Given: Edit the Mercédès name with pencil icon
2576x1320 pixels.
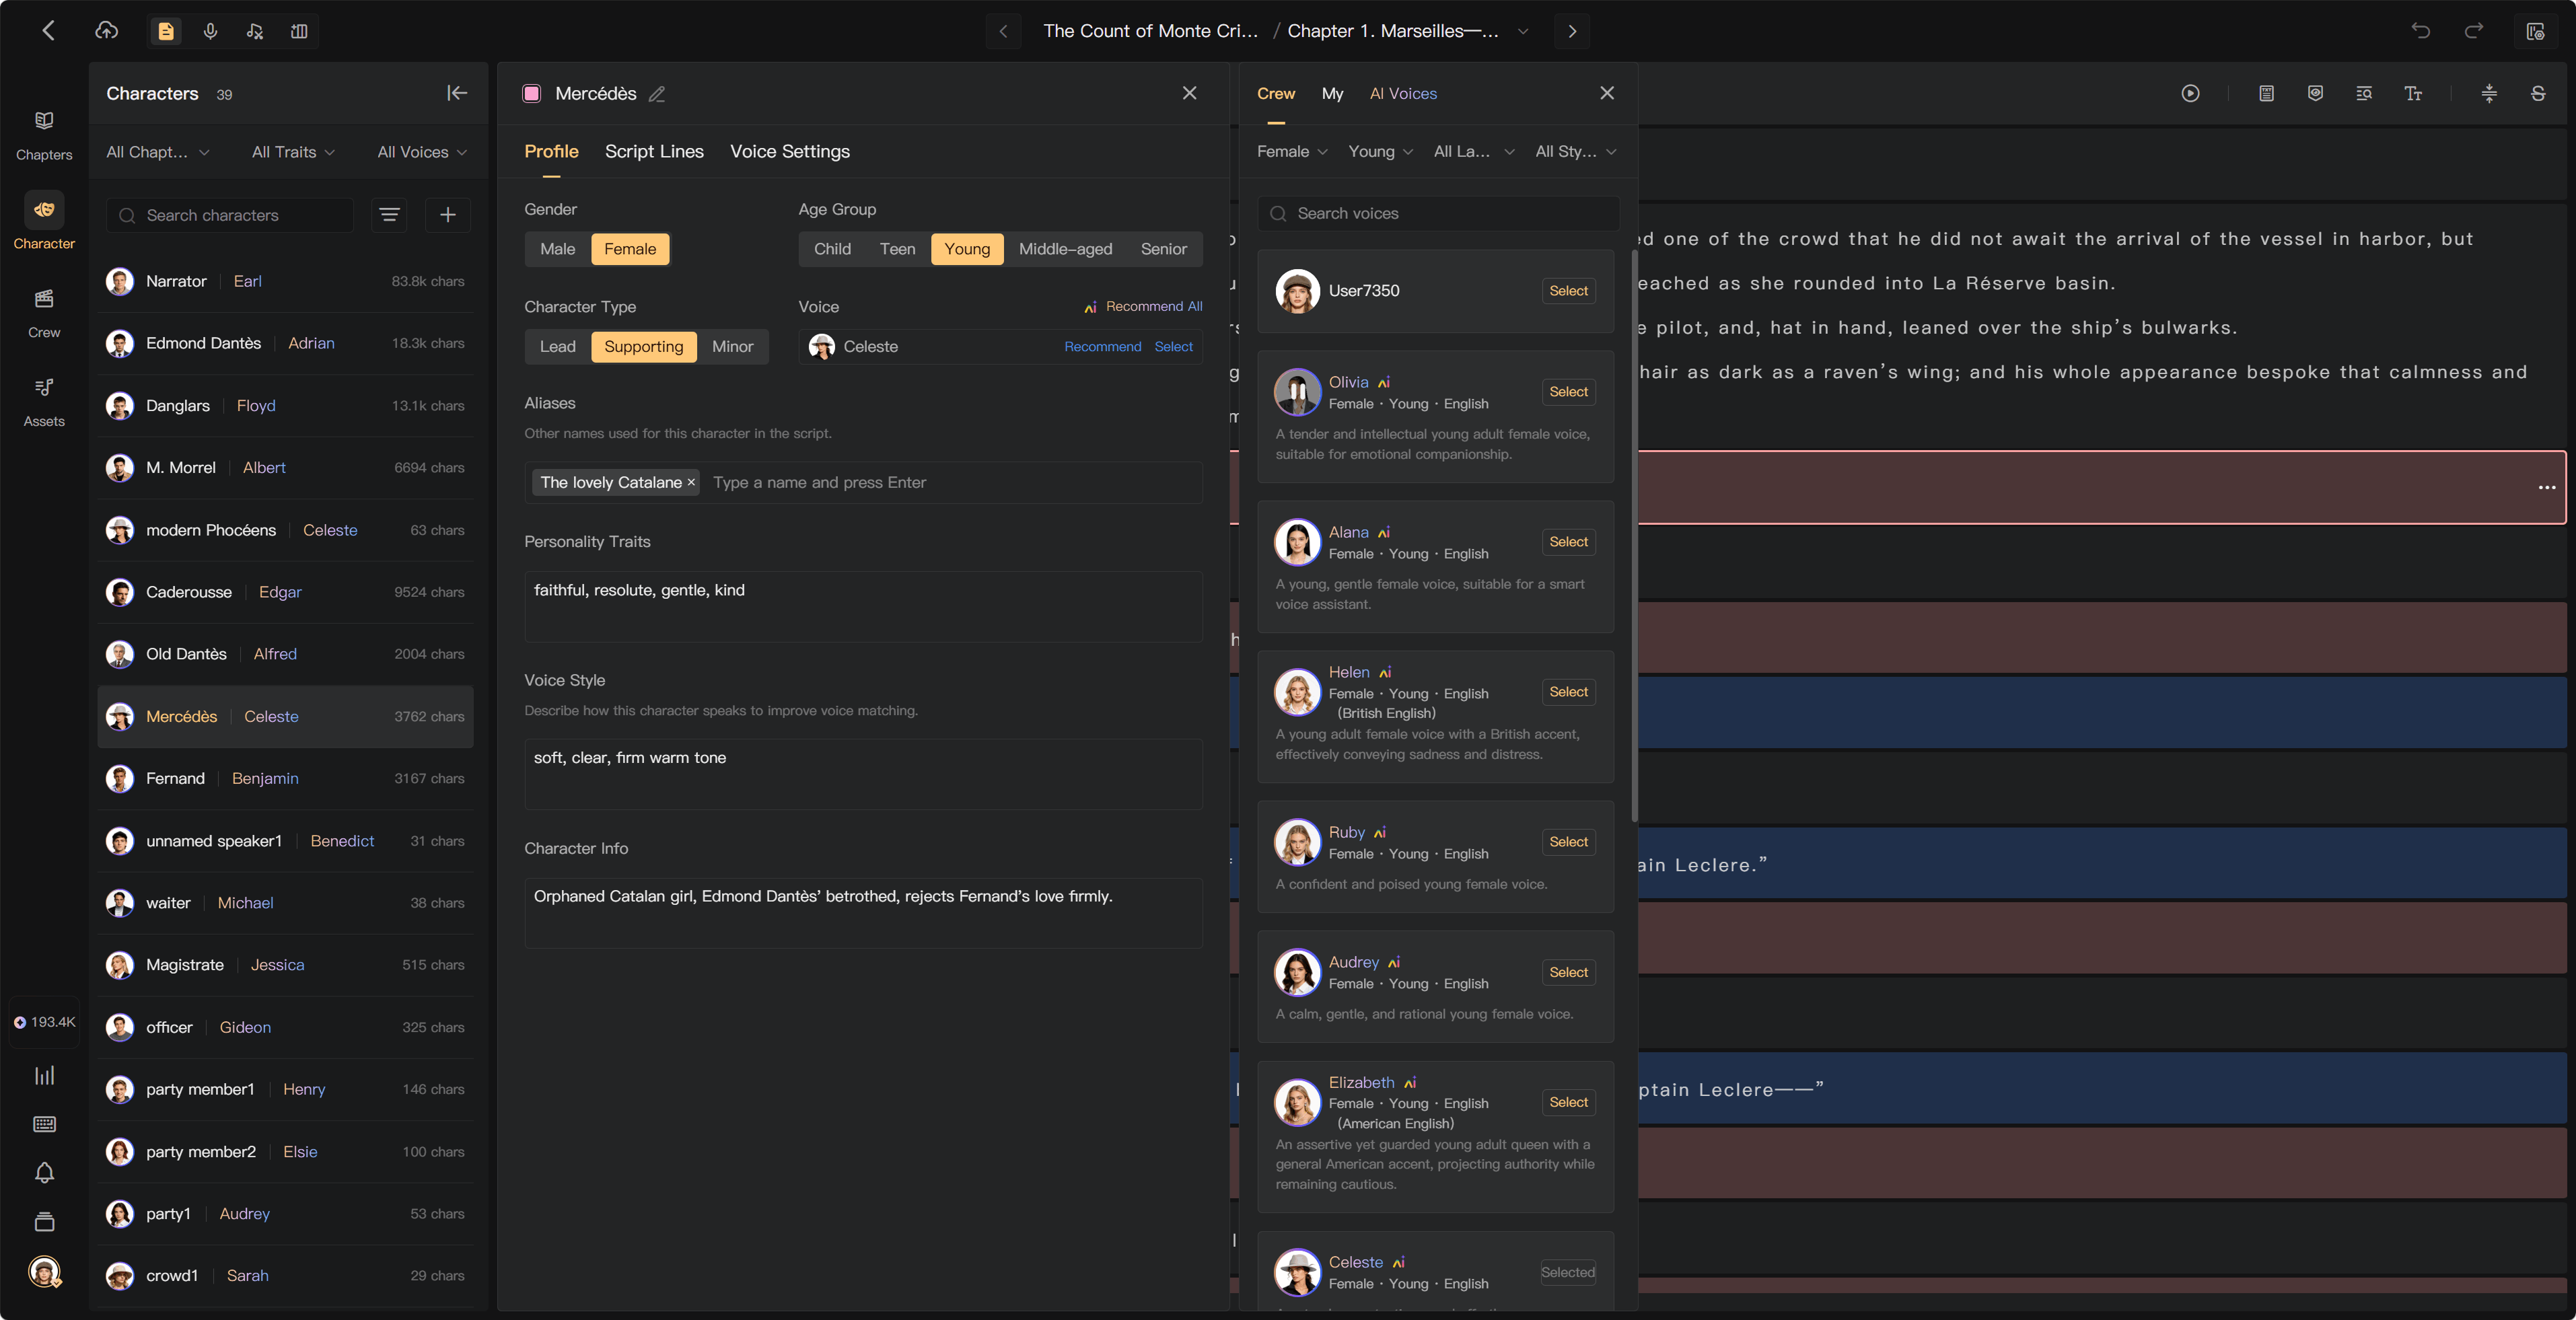Looking at the screenshot, I should [657, 94].
